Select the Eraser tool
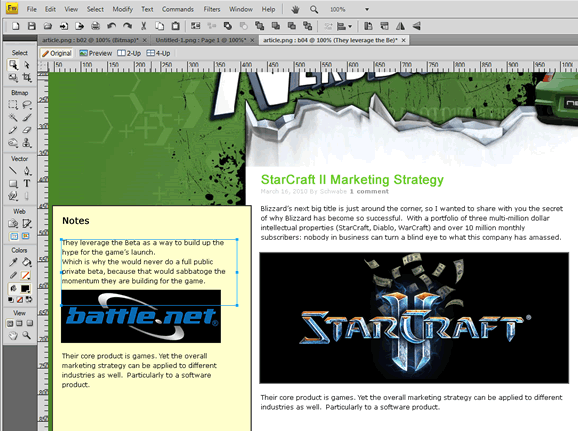Image resolution: width=578 pixels, height=431 pixels. point(27,130)
